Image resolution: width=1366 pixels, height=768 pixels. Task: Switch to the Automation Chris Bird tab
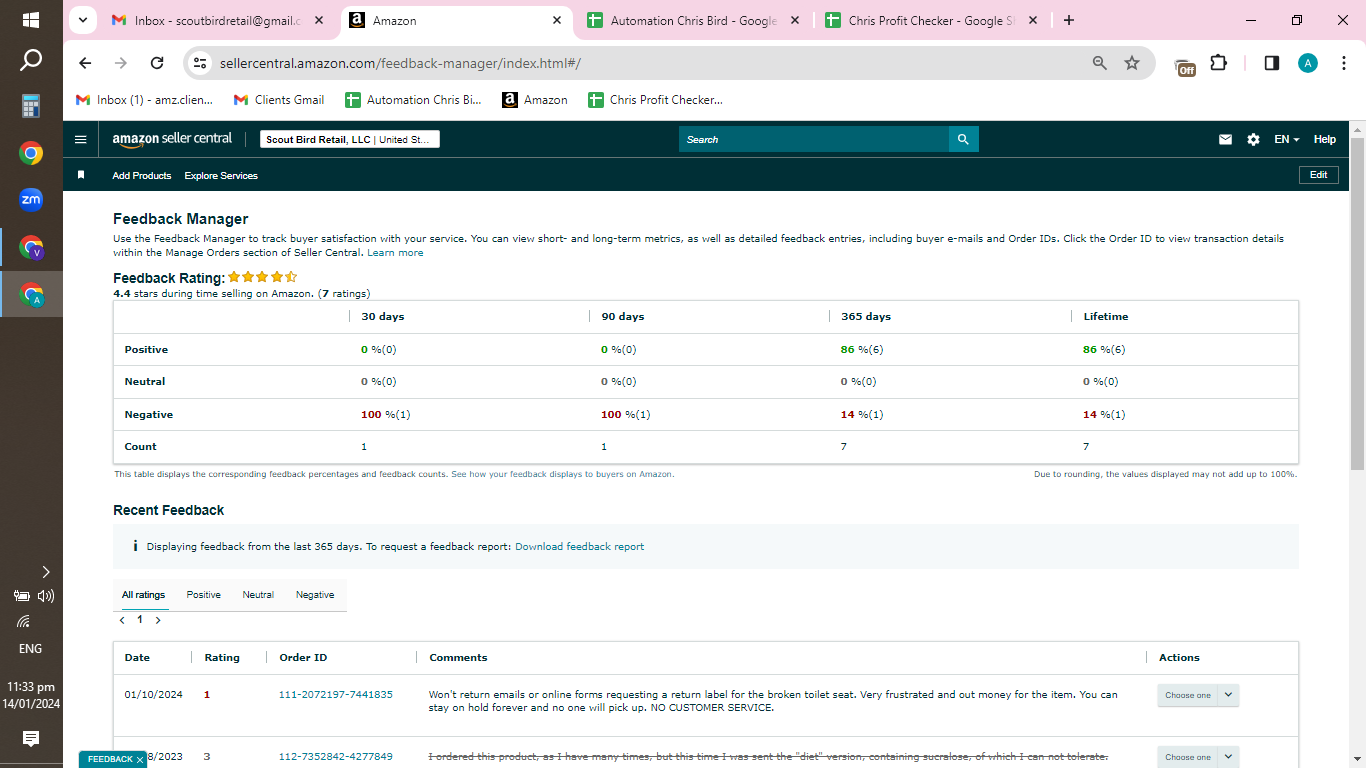tap(693, 20)
